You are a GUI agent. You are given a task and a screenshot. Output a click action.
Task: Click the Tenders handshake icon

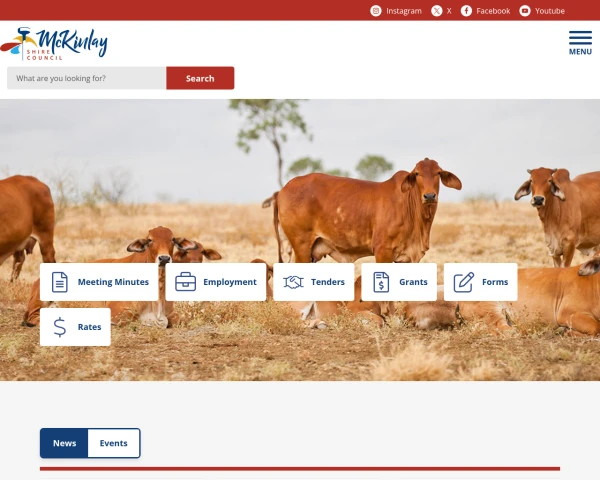point(293,282)
